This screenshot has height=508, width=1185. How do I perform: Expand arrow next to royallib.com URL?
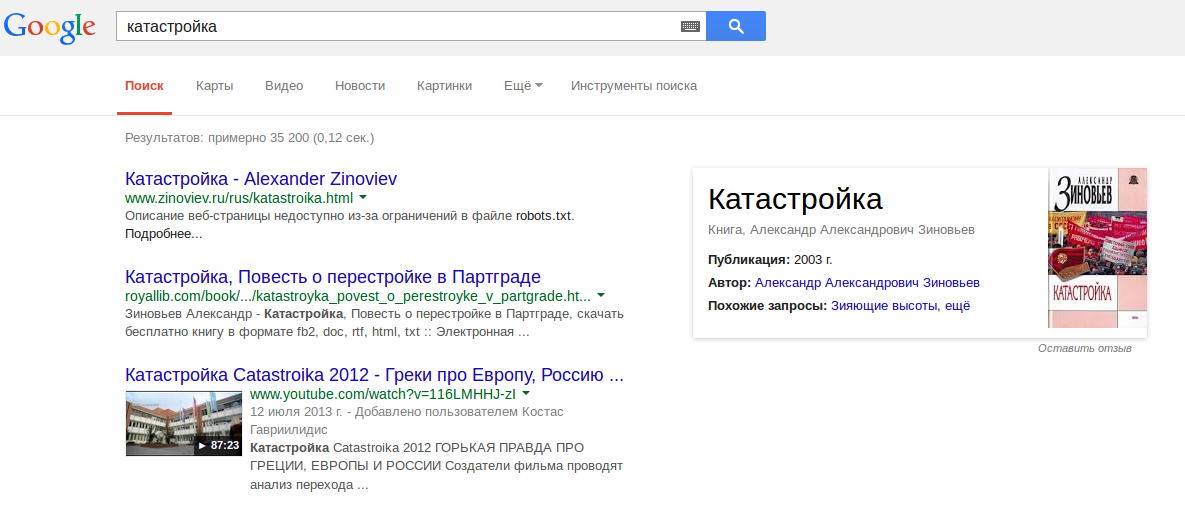click(601, 294)
